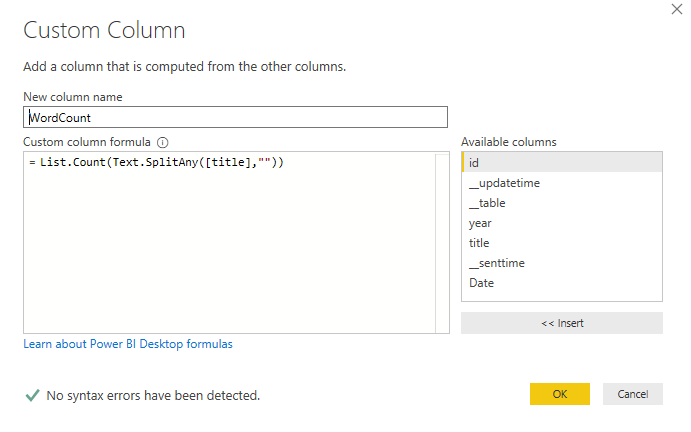Select the __senttime column
This screenshot has width=691, height=432.
[562, 263]
